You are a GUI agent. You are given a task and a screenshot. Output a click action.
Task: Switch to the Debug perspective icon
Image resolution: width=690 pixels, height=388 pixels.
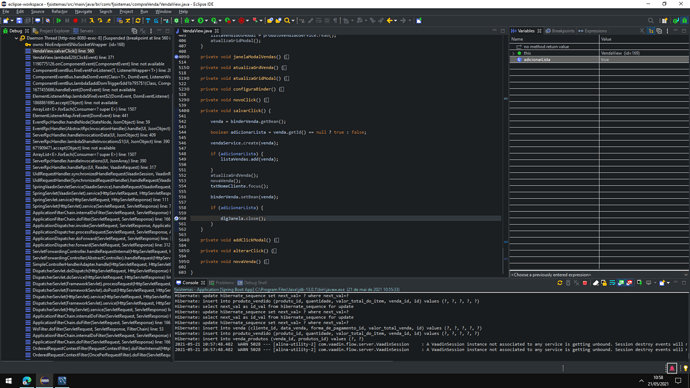684,21
